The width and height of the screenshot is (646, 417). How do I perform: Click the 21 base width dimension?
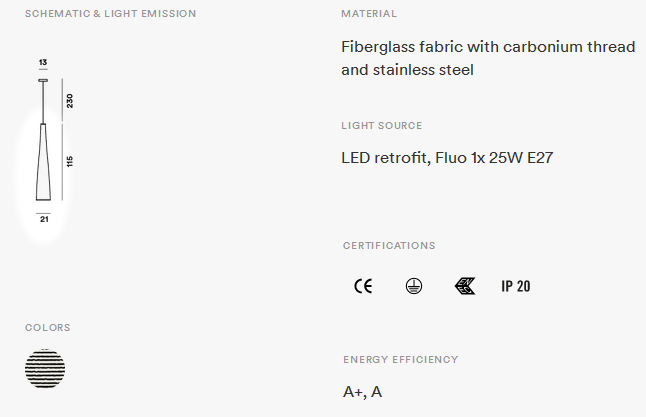(44, 219)
